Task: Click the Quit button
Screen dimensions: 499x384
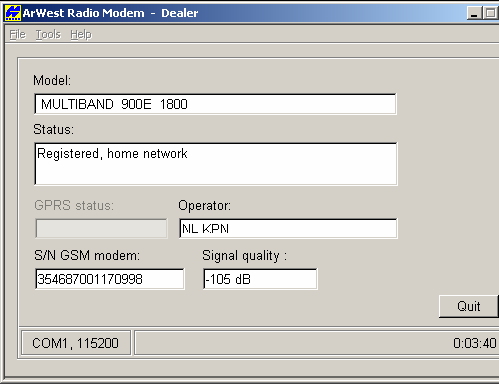Action: 469,306
